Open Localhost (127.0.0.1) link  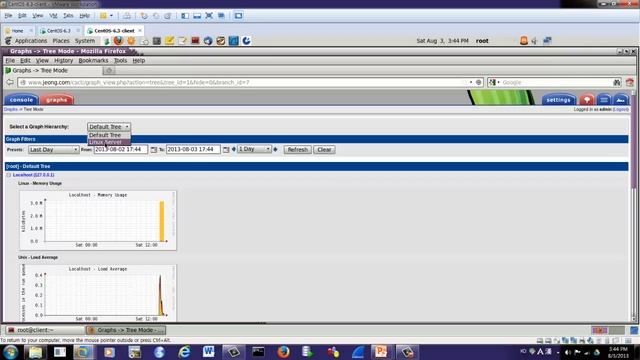coord(33,175)
